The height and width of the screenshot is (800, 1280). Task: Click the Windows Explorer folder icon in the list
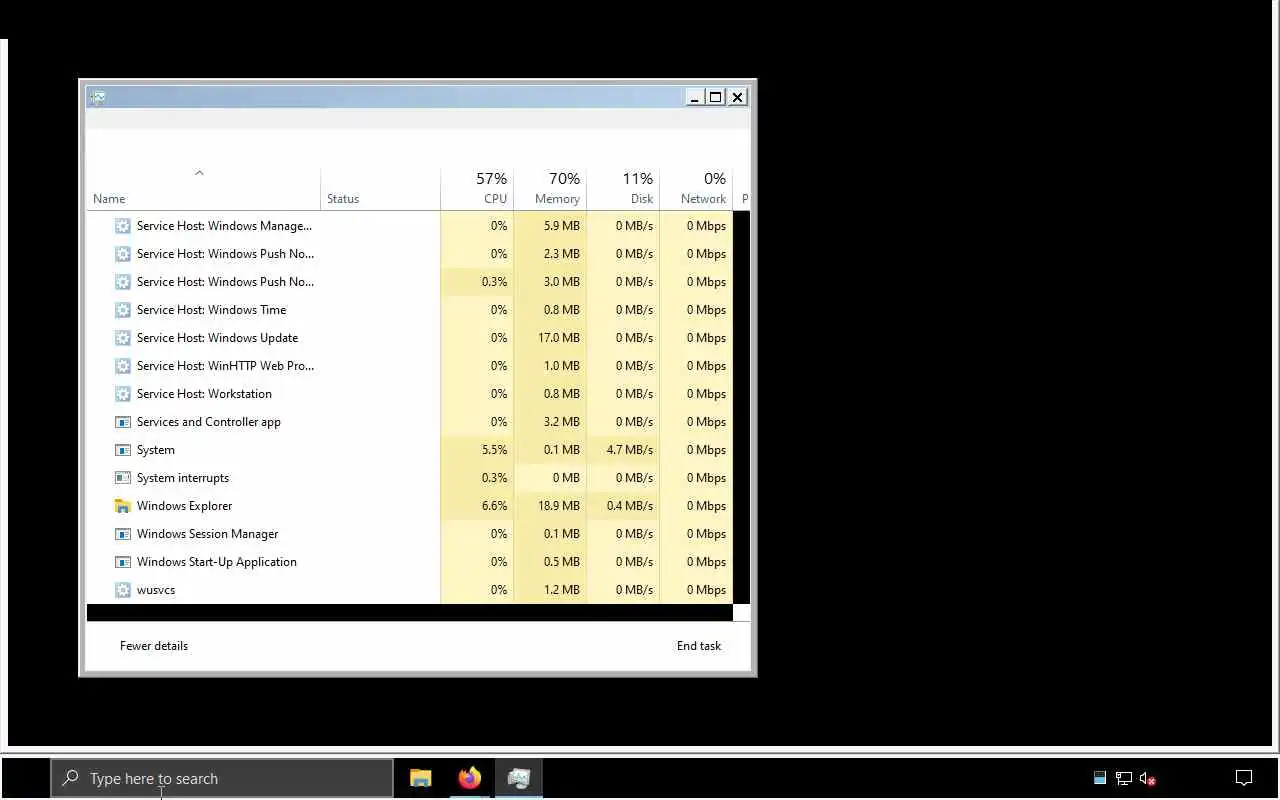coord(123,506)
